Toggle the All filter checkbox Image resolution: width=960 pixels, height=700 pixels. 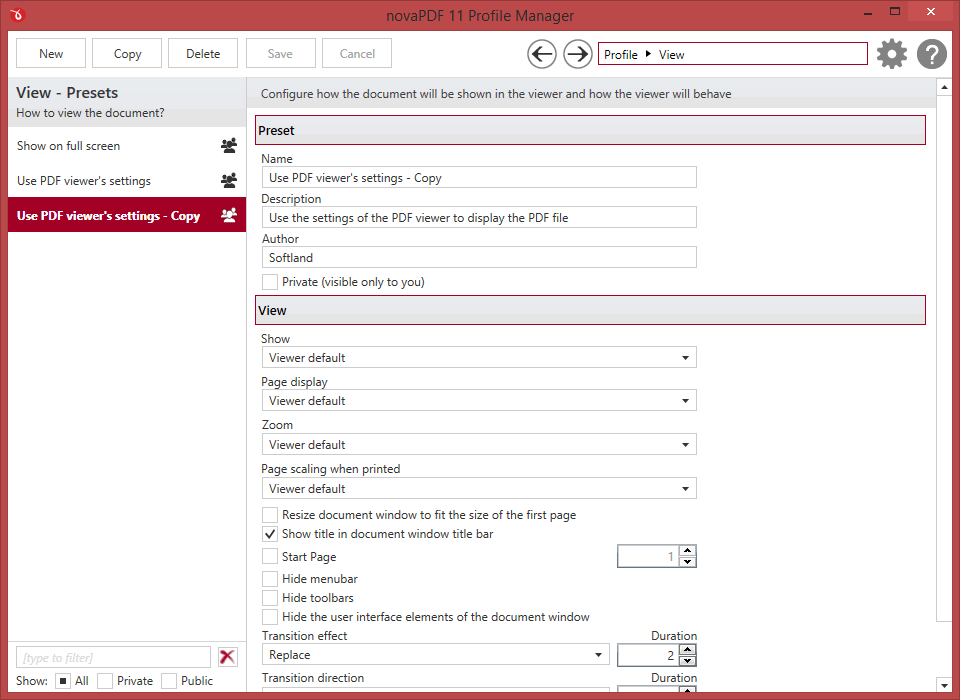point(62,681)
